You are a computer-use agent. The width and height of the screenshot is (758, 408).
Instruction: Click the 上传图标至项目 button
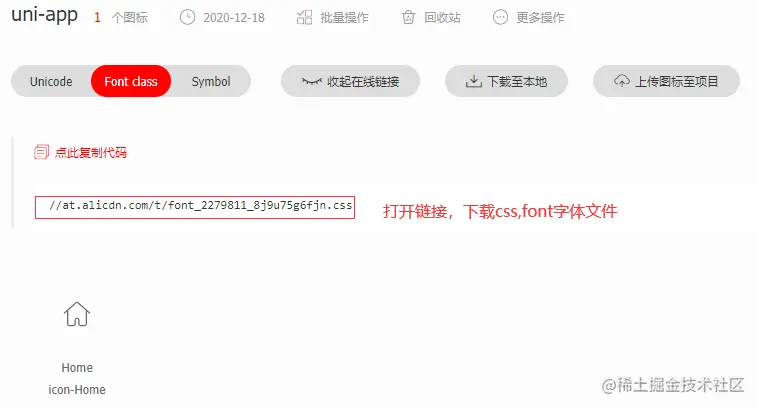[x=666, y=81]
